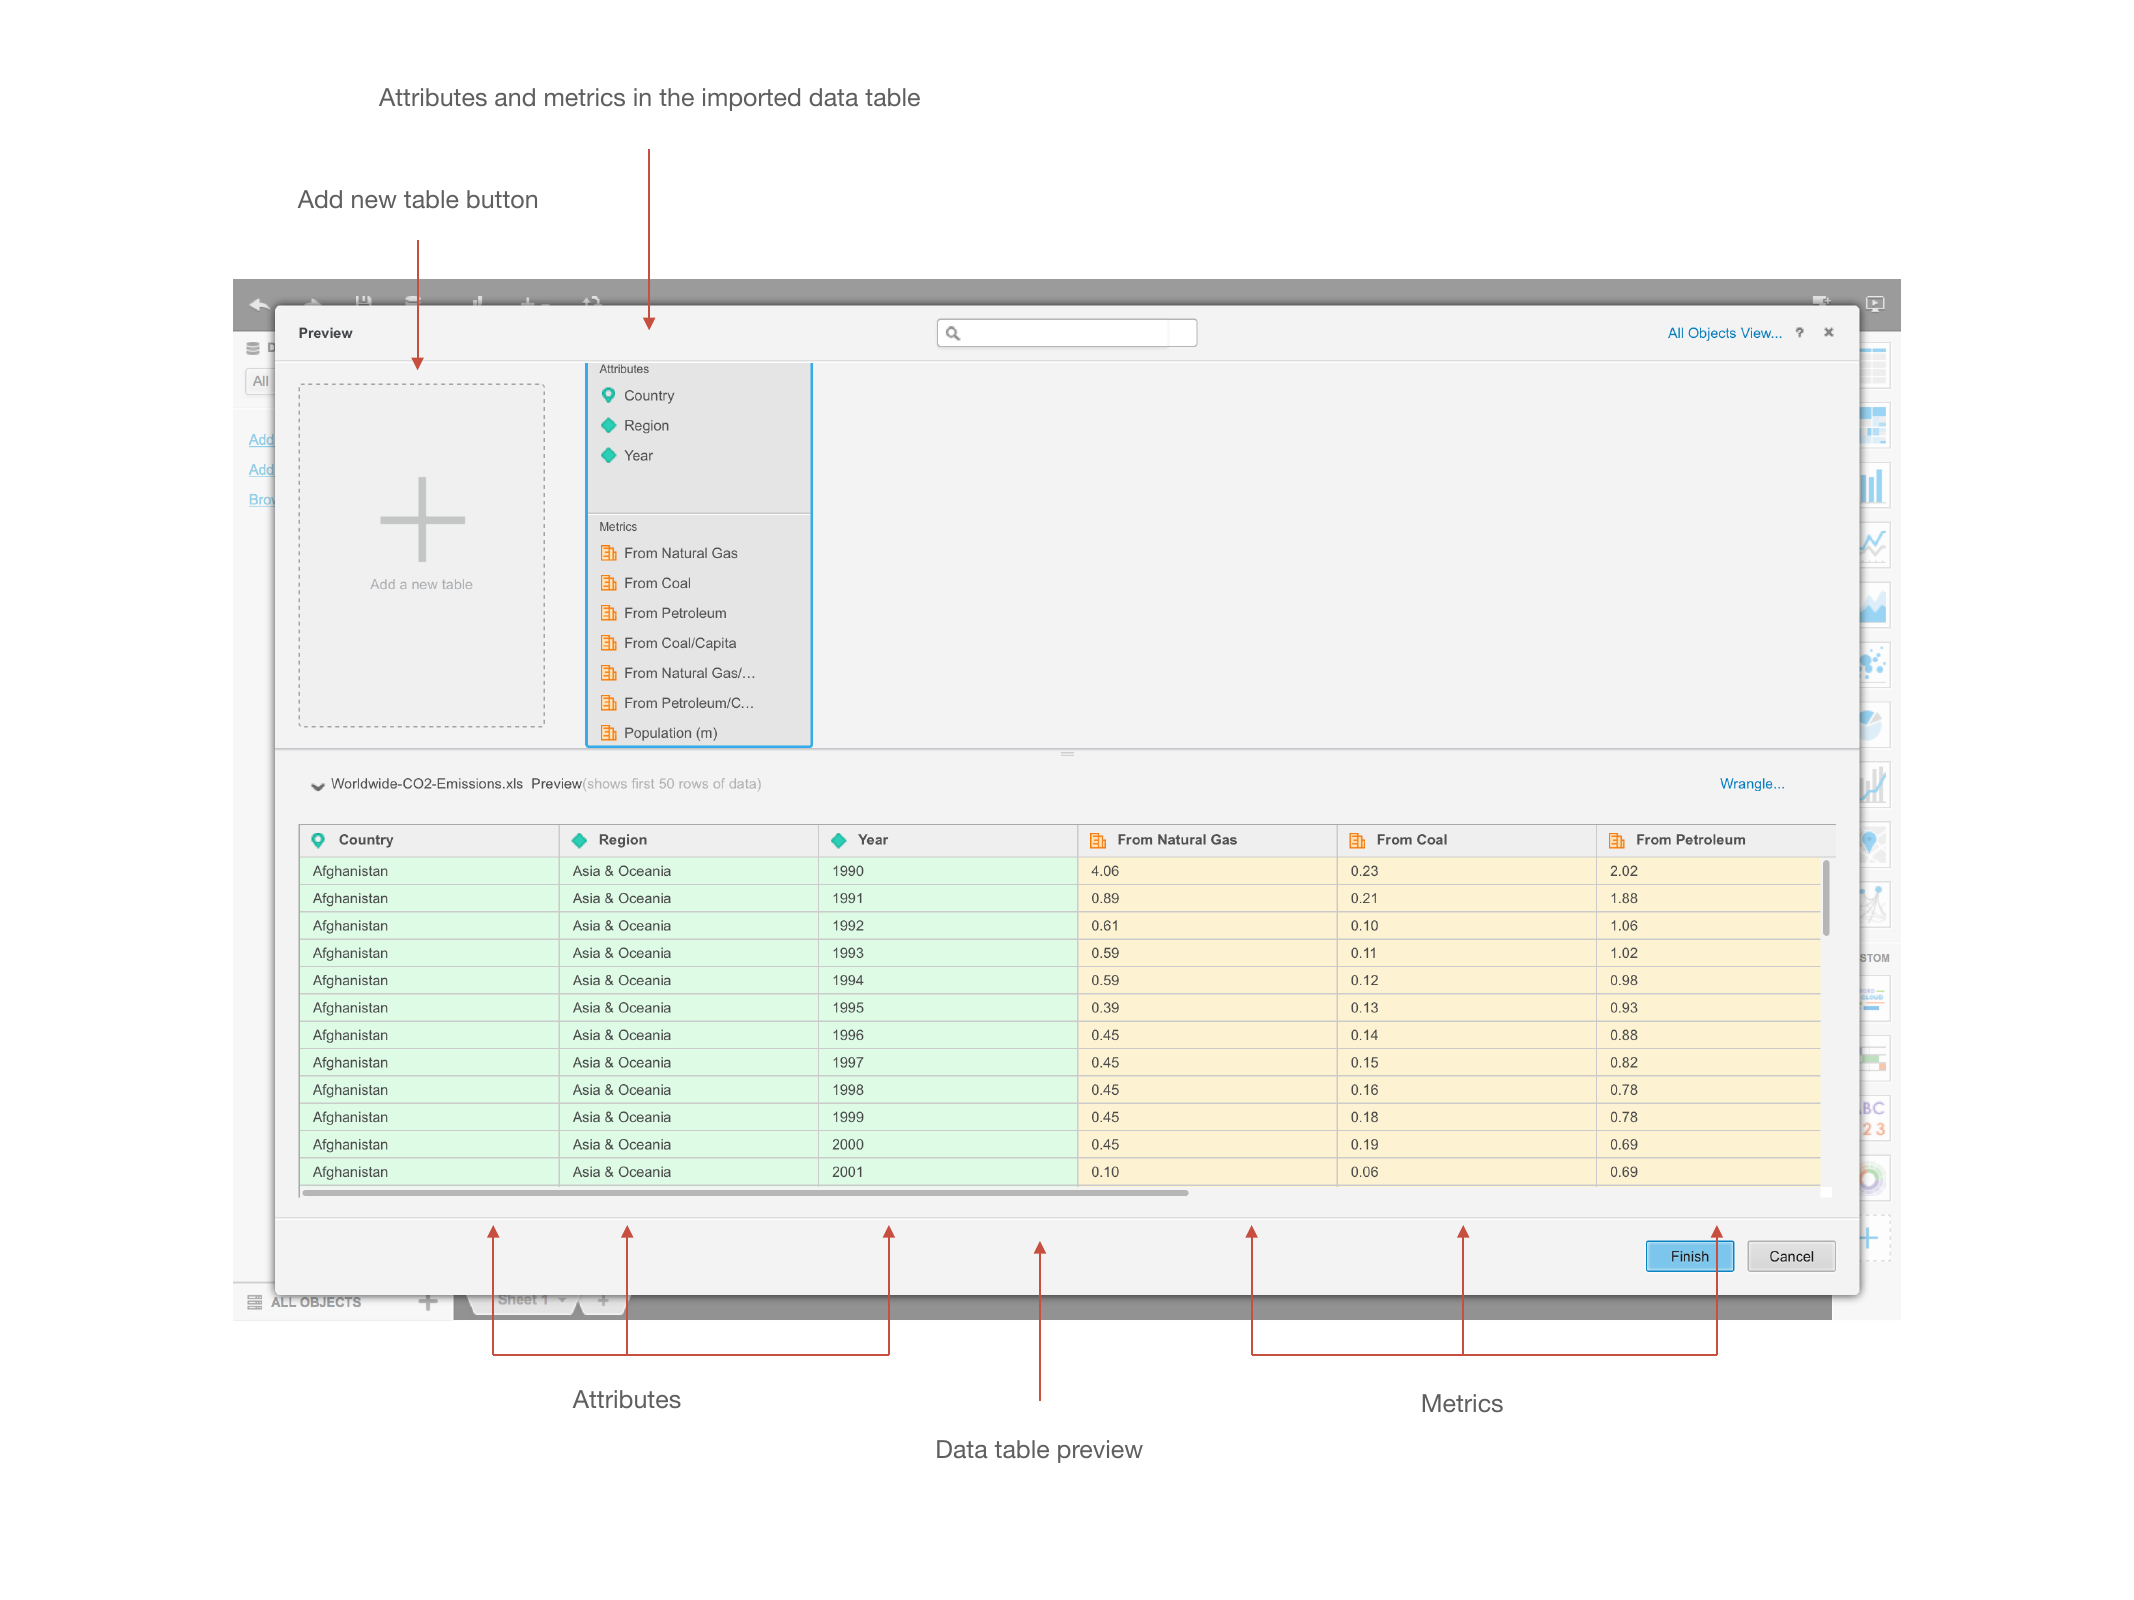Open the help question mark icon
The image size is (2134, 1600).
pyautogui.click(x=1799, y=333)
